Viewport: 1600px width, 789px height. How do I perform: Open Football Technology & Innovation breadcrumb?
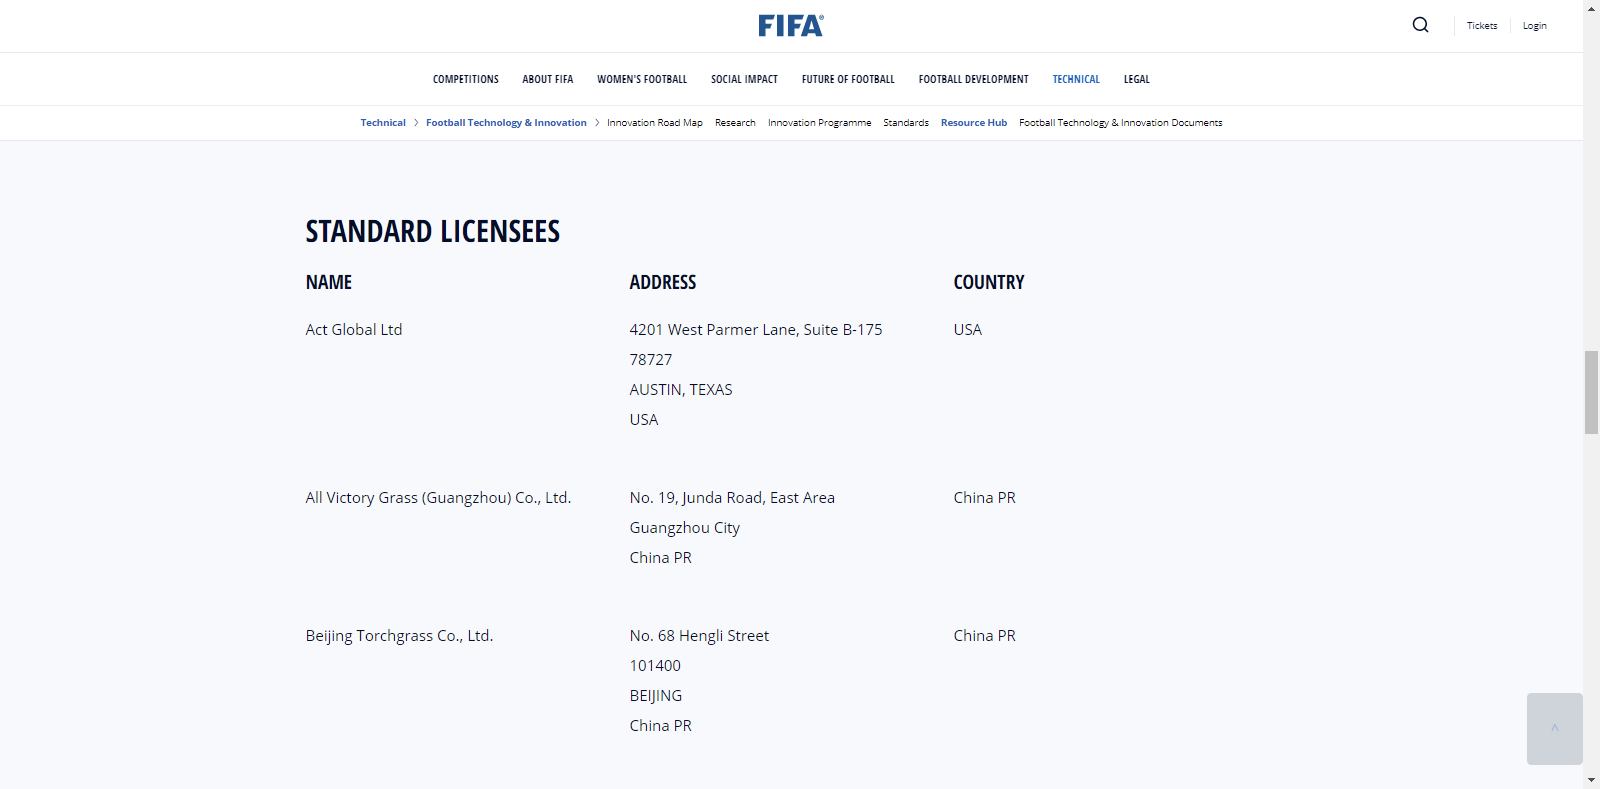[x=506, y=123]
